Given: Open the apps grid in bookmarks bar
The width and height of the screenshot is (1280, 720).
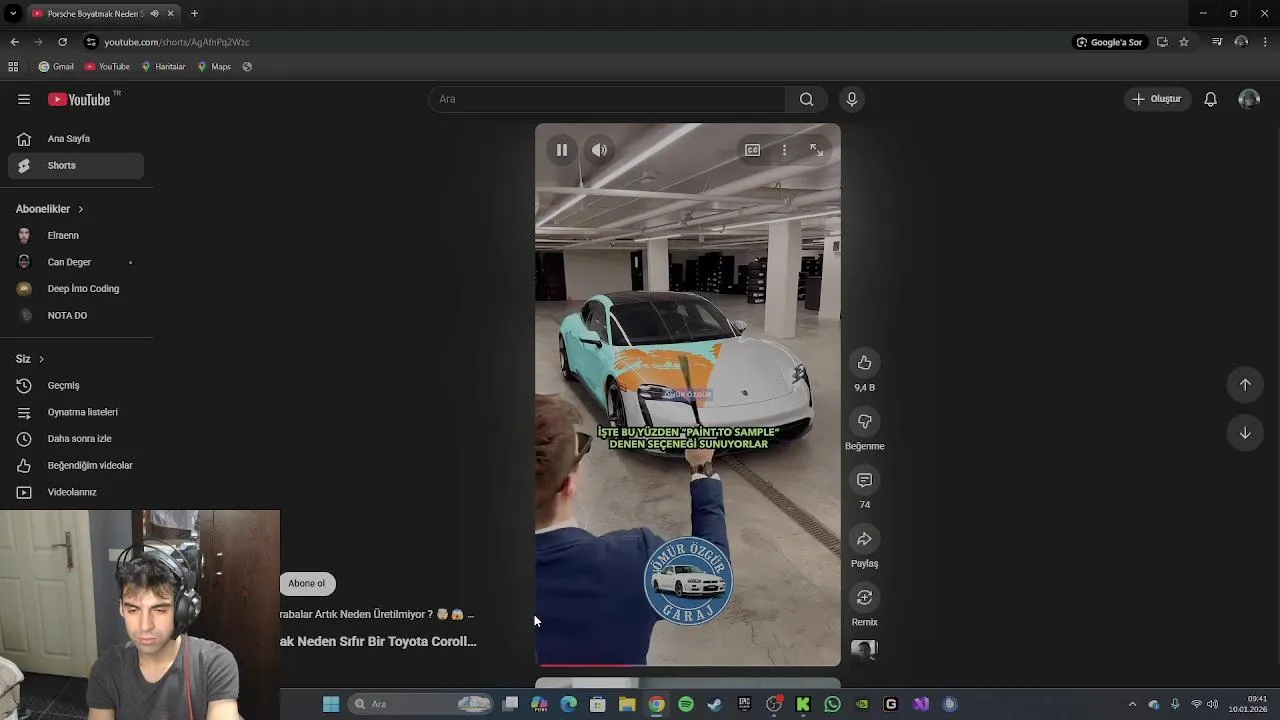Looking at the screenshot, I should pyautogui.click(x=13, y=67).
